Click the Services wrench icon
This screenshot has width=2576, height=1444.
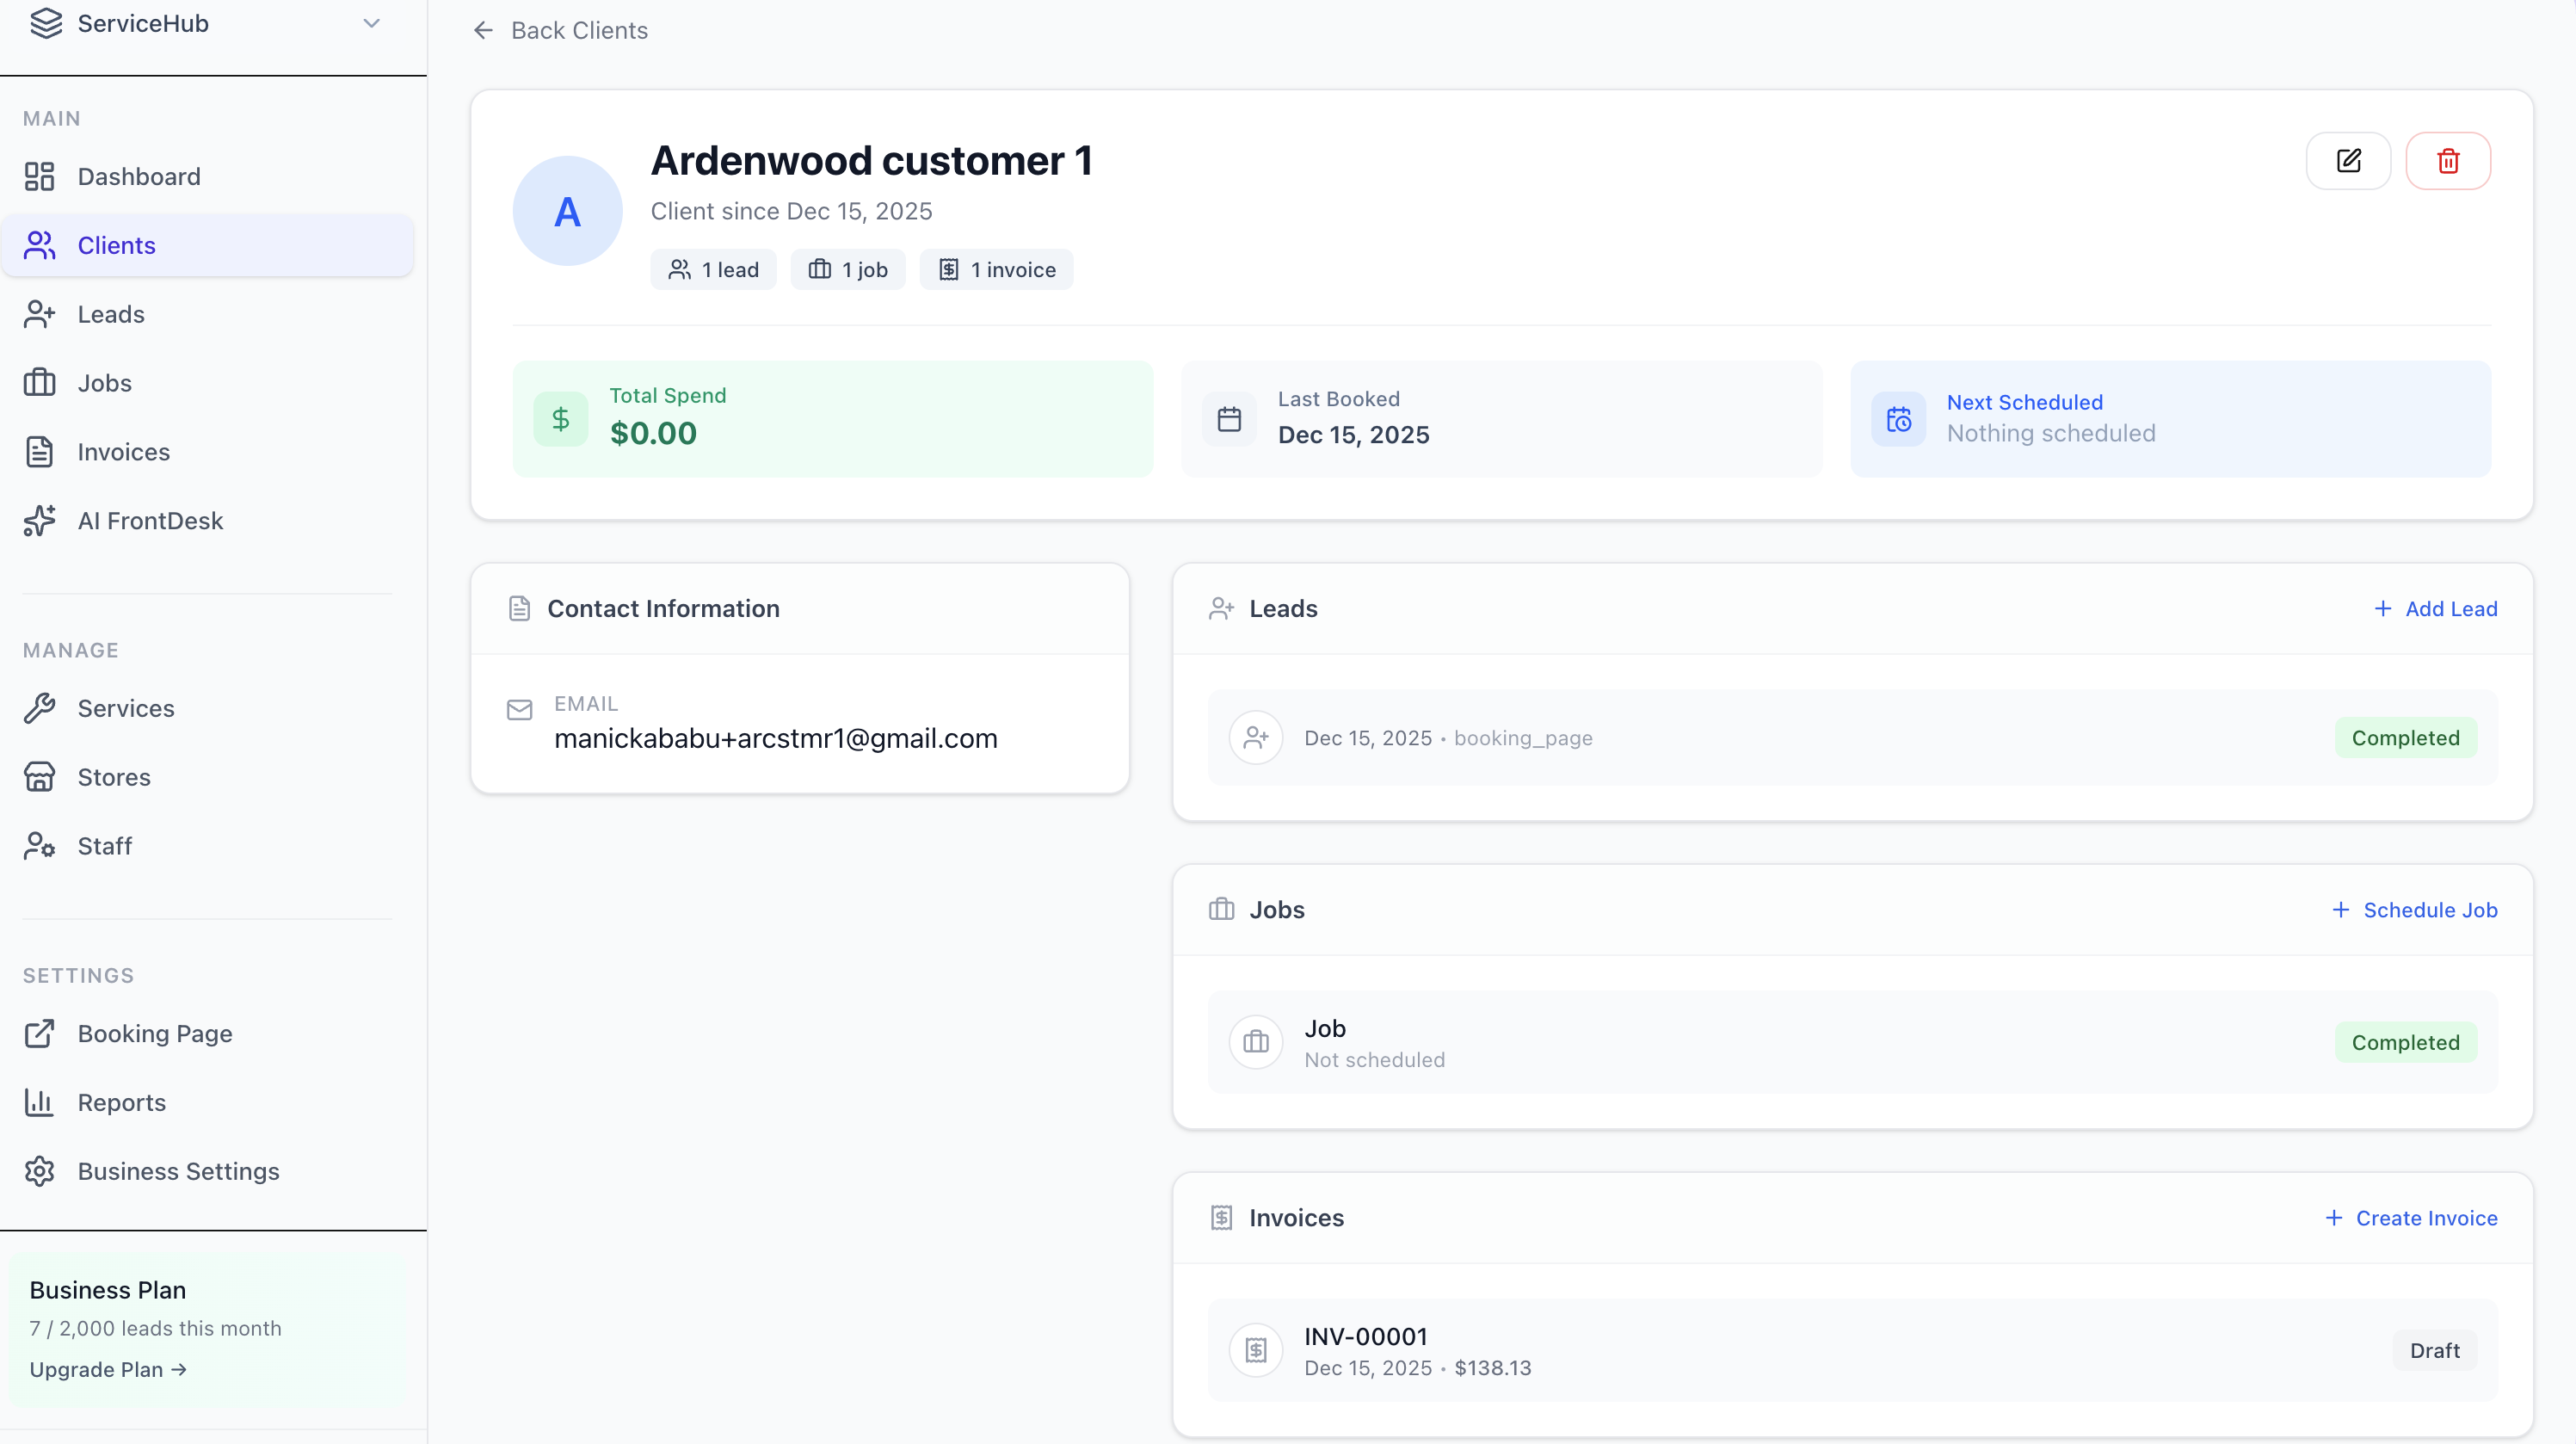click(x=39, y=708)
